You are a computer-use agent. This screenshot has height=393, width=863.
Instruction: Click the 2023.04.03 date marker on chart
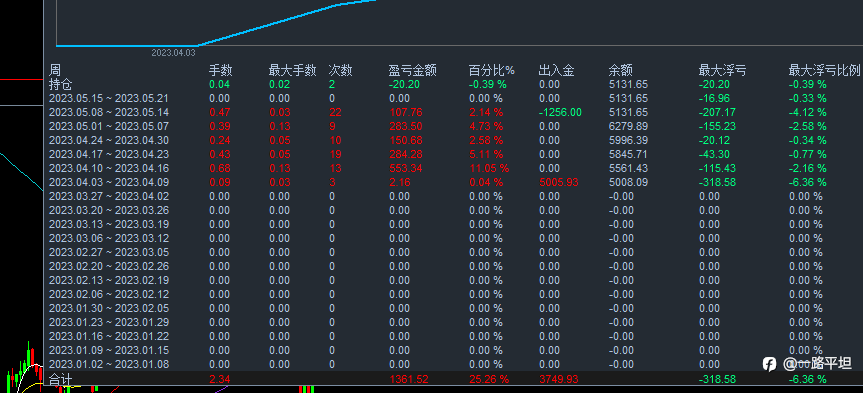coord(173,53)
